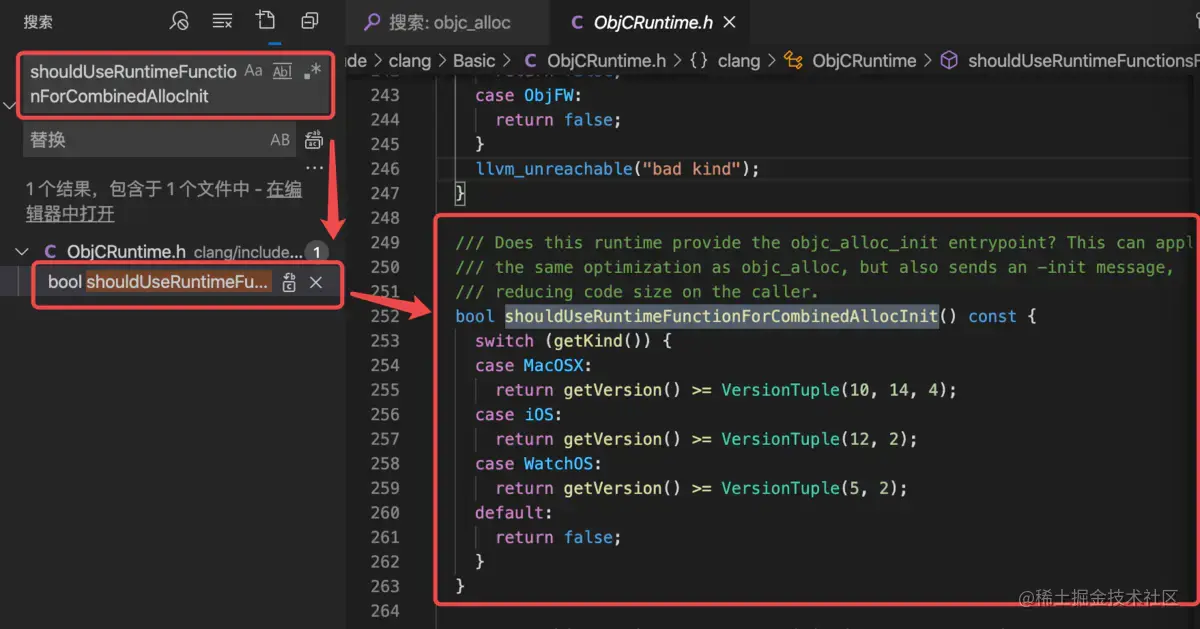Click switch (getKind()) on line 253

(x=573, y=341)
